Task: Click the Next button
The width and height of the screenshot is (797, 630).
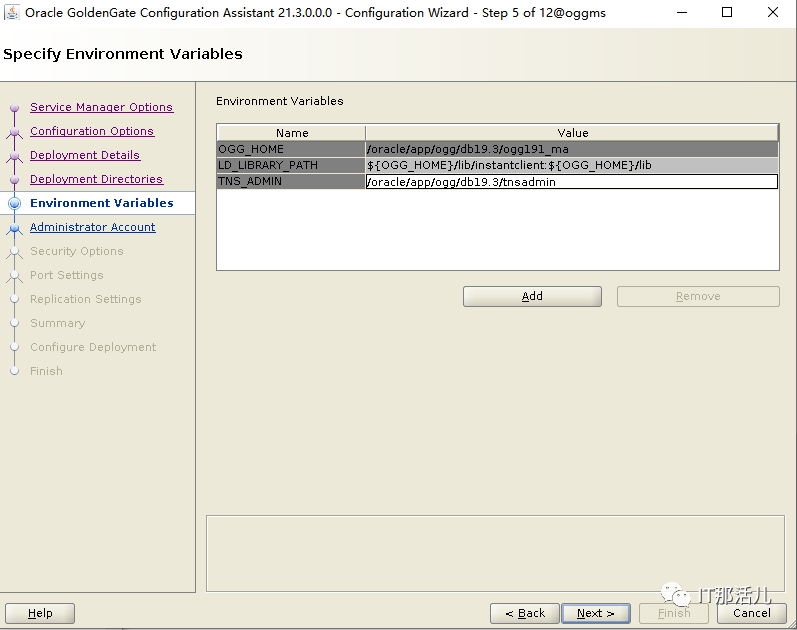Action: coord(596,613)
